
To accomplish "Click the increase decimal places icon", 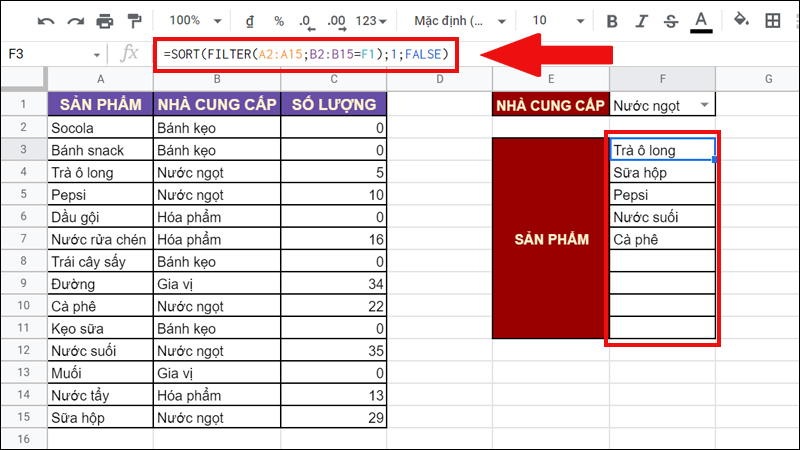I will 337,20.
